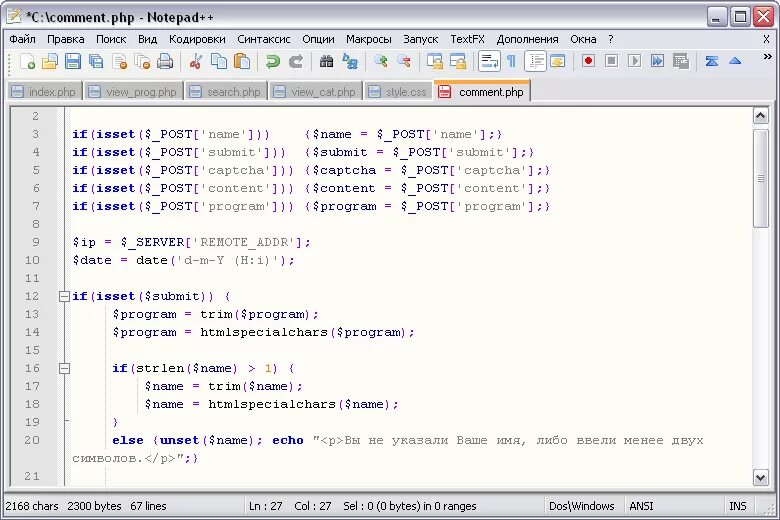Open the Вид menu

pos(147,39)
